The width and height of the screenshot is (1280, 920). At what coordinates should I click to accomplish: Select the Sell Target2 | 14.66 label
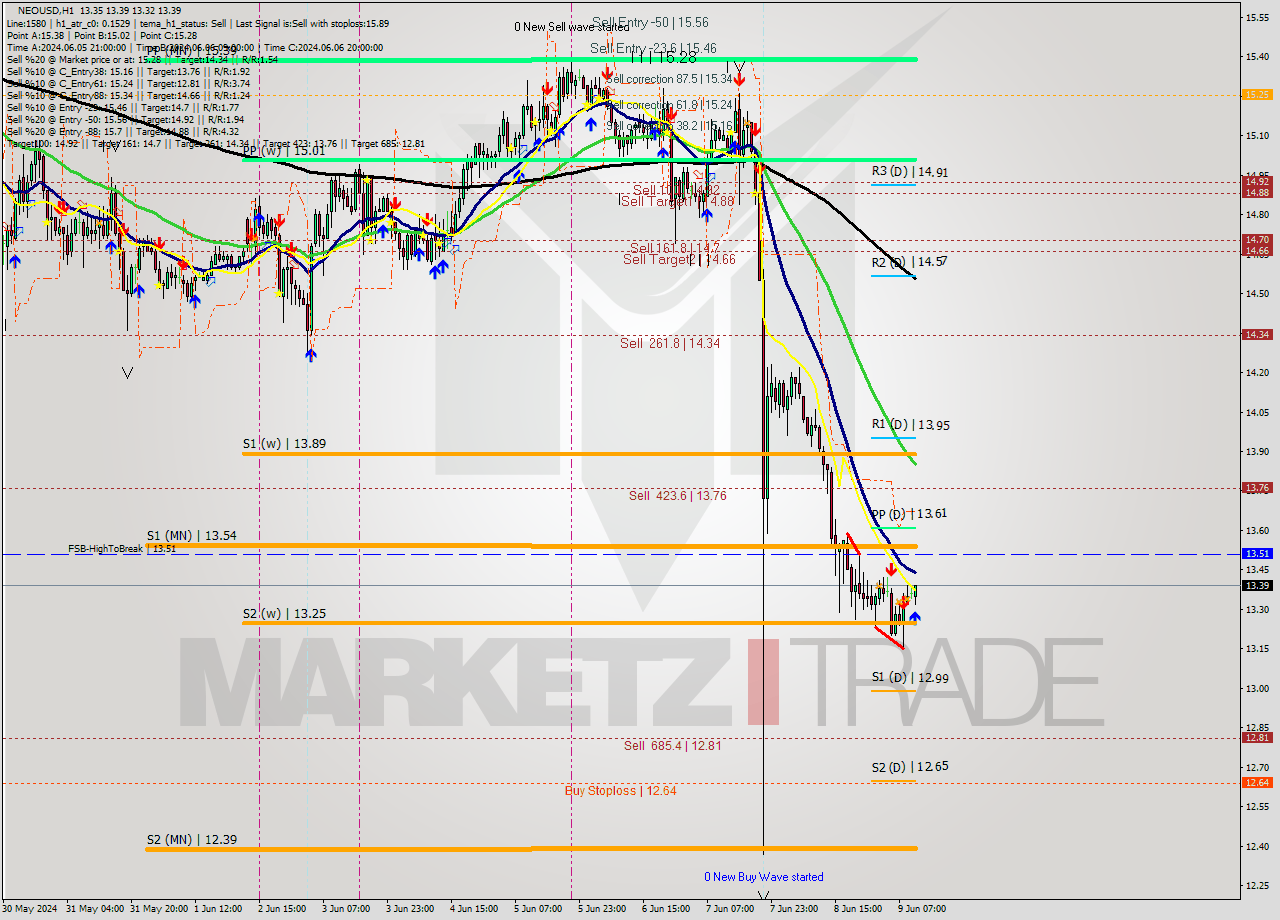point(679,259)
